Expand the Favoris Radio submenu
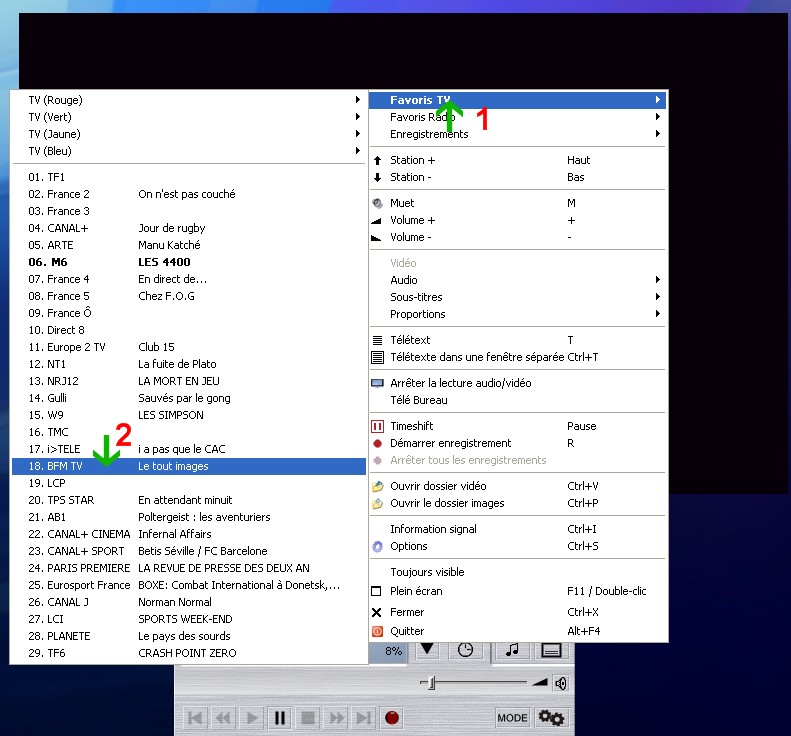 [x=518, y=117]
